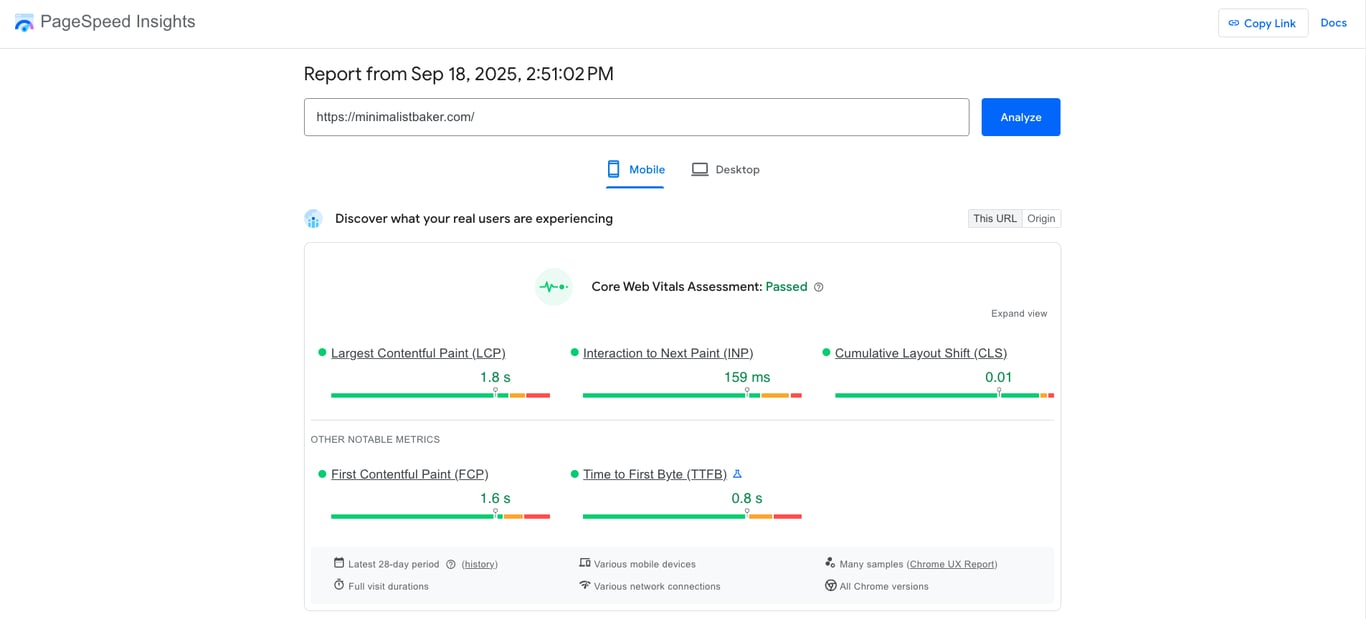The image size is (1366, 619).
Task: Open the LCP metric details link
Action: [x=418, y=352]
